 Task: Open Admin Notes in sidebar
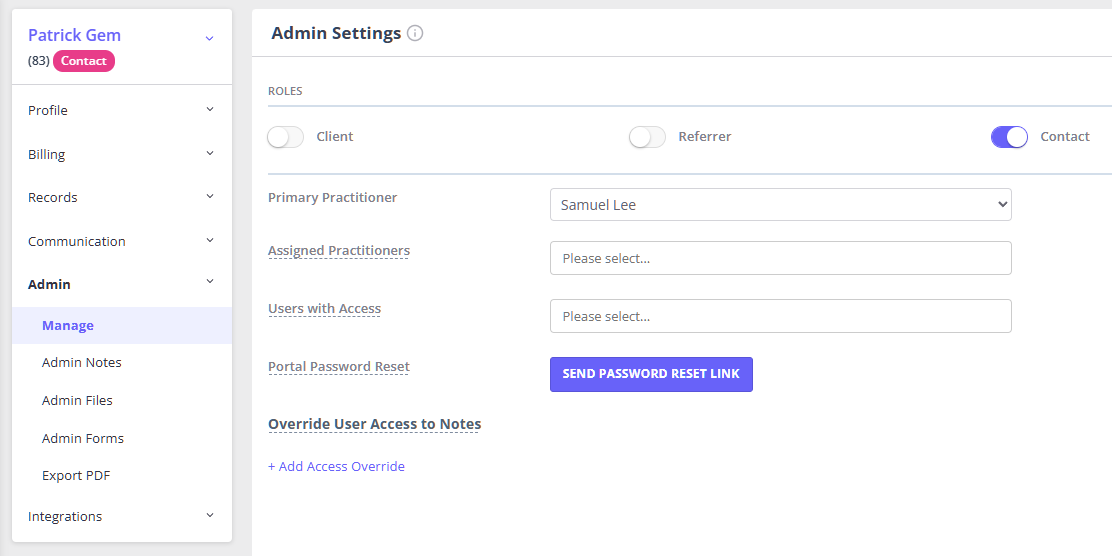(x=82, y=362)
